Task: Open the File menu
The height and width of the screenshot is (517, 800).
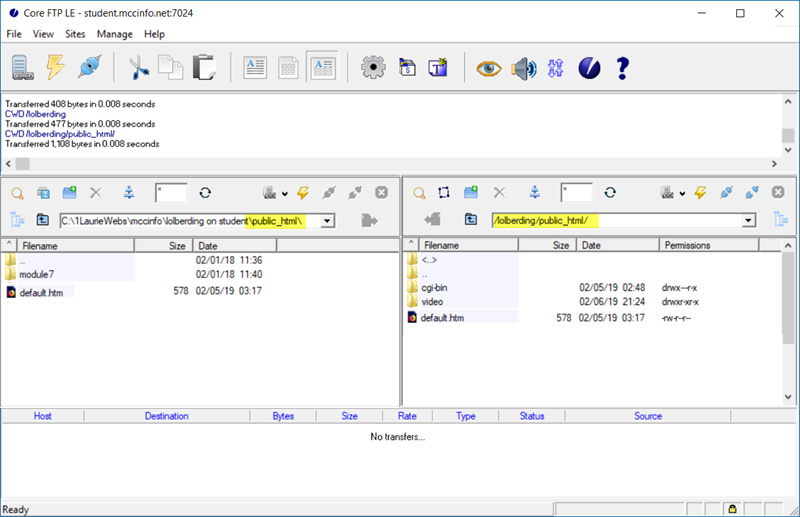Action: coord(14,34)
